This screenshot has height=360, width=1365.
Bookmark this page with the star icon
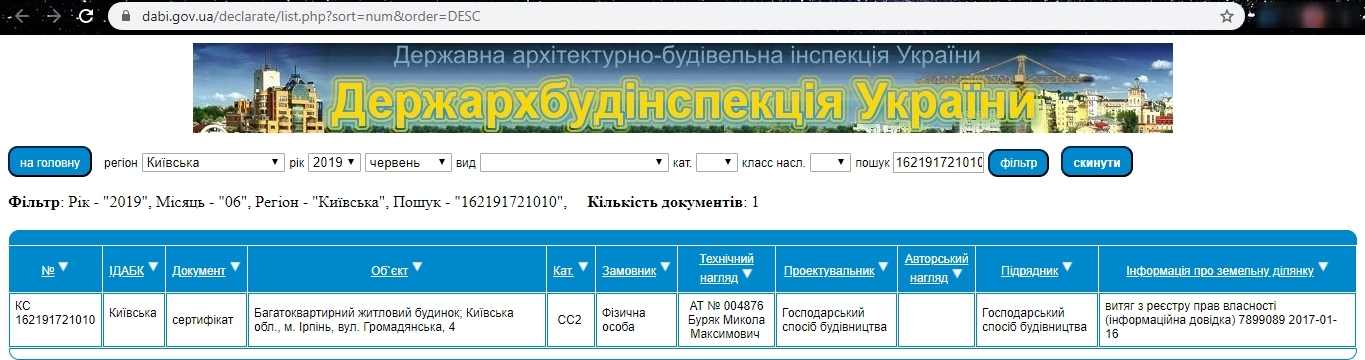point(1227,17)
